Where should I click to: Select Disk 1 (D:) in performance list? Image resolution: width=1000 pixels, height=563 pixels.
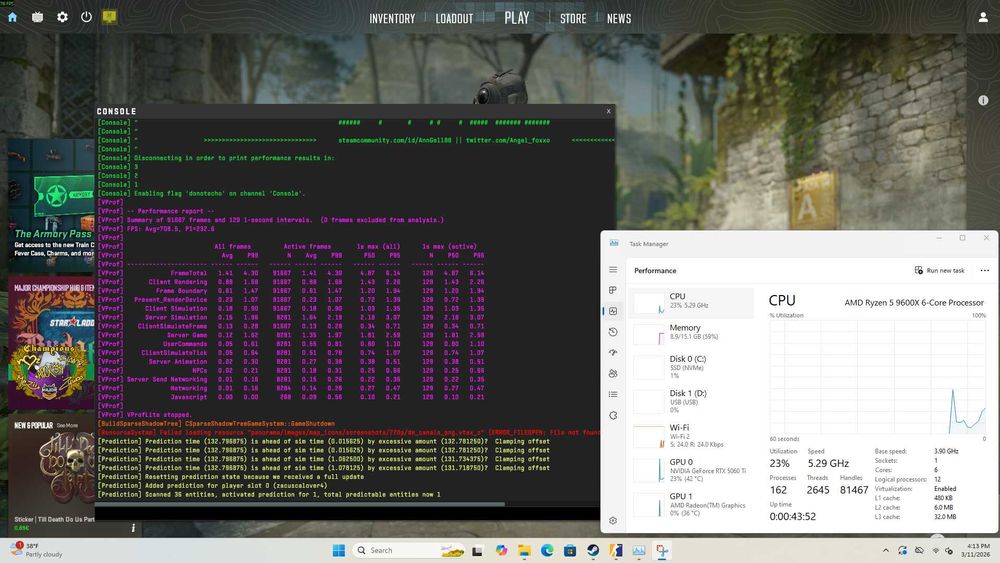693,400
